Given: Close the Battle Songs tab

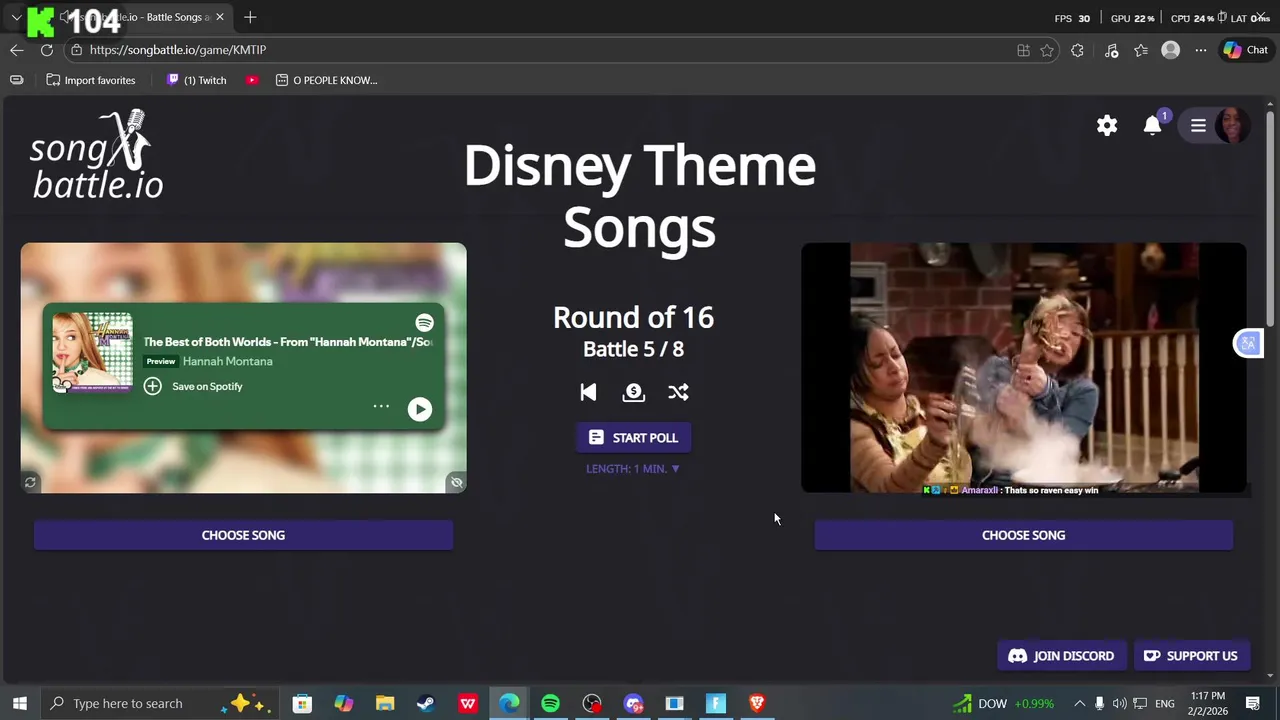Looking at the screenshot, I should click(220, 17).
